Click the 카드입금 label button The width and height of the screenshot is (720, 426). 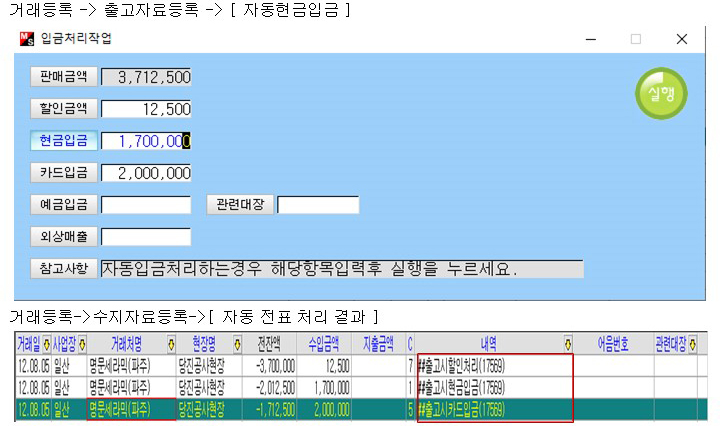64,173
